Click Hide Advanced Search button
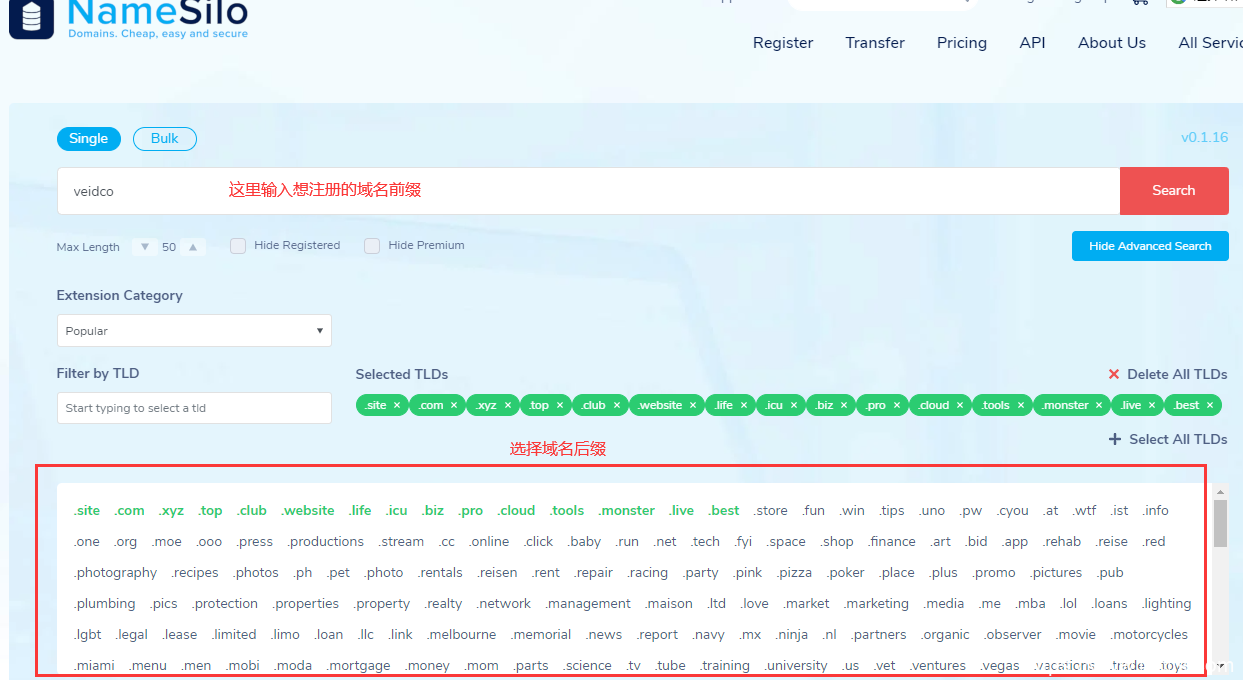The height and width of the screenshot is (680, 1243). pos(1150,246)
